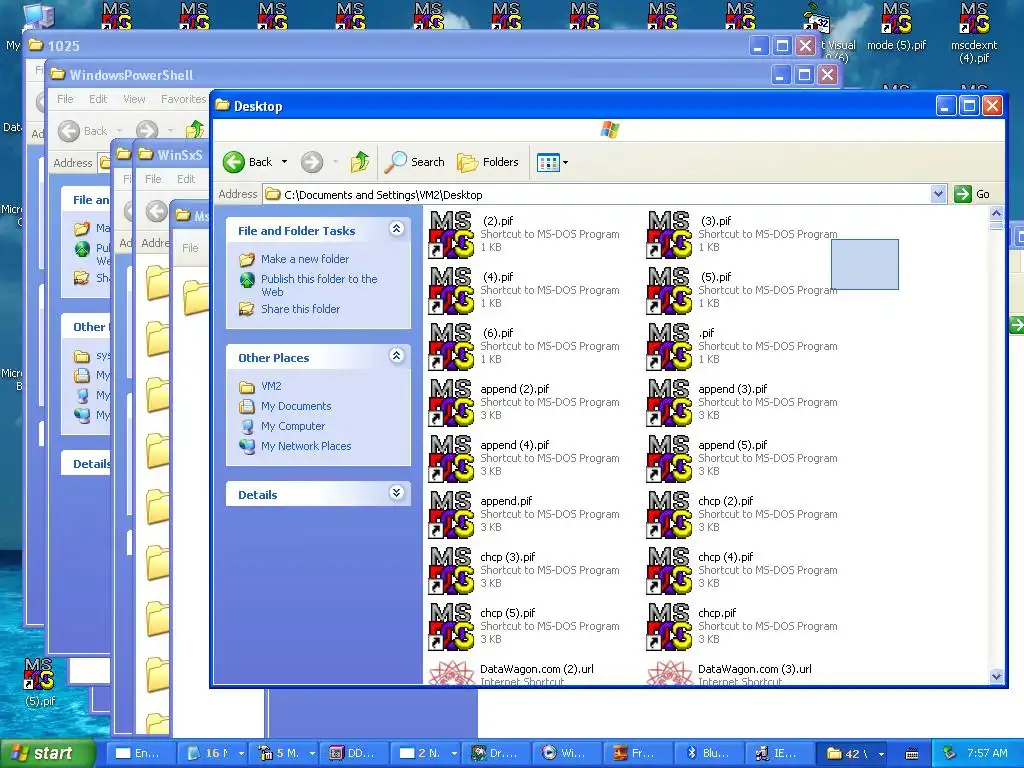Open the Edit menu in the WinSxS window

point(185,178)
